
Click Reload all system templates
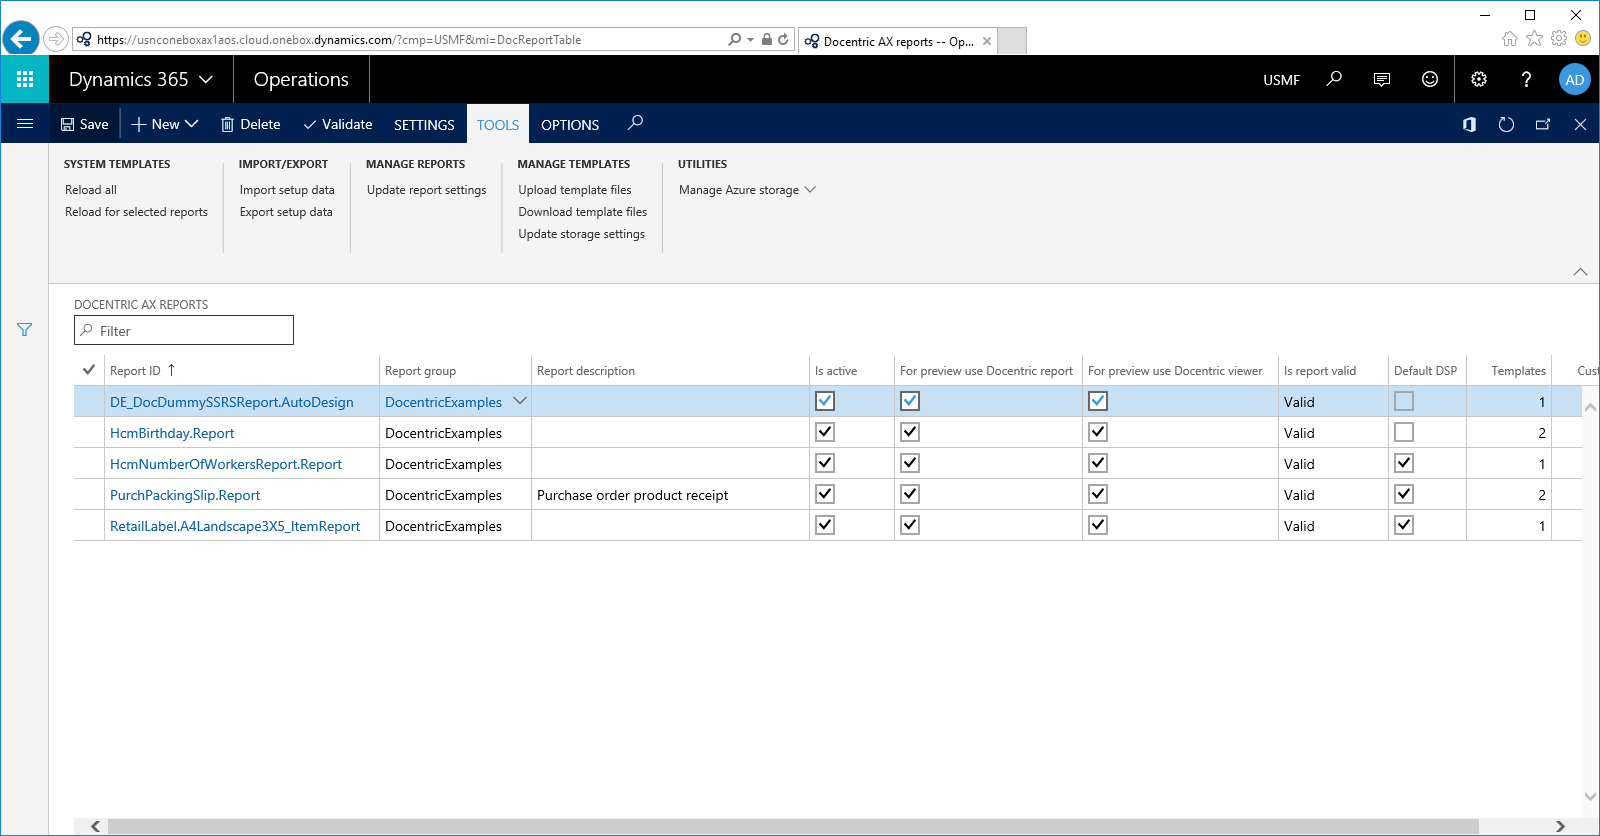91,190
